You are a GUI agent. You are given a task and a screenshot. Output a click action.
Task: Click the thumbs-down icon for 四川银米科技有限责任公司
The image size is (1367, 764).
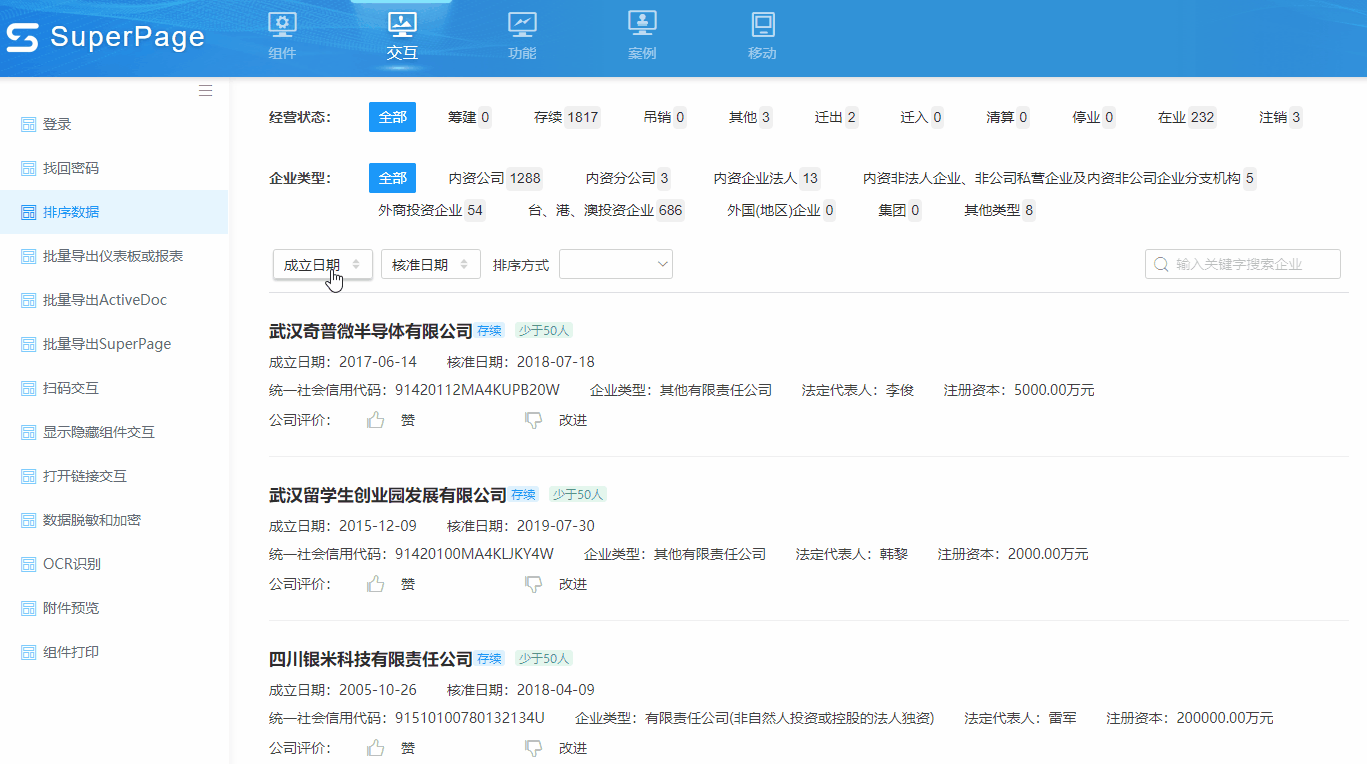click(533, 746)
